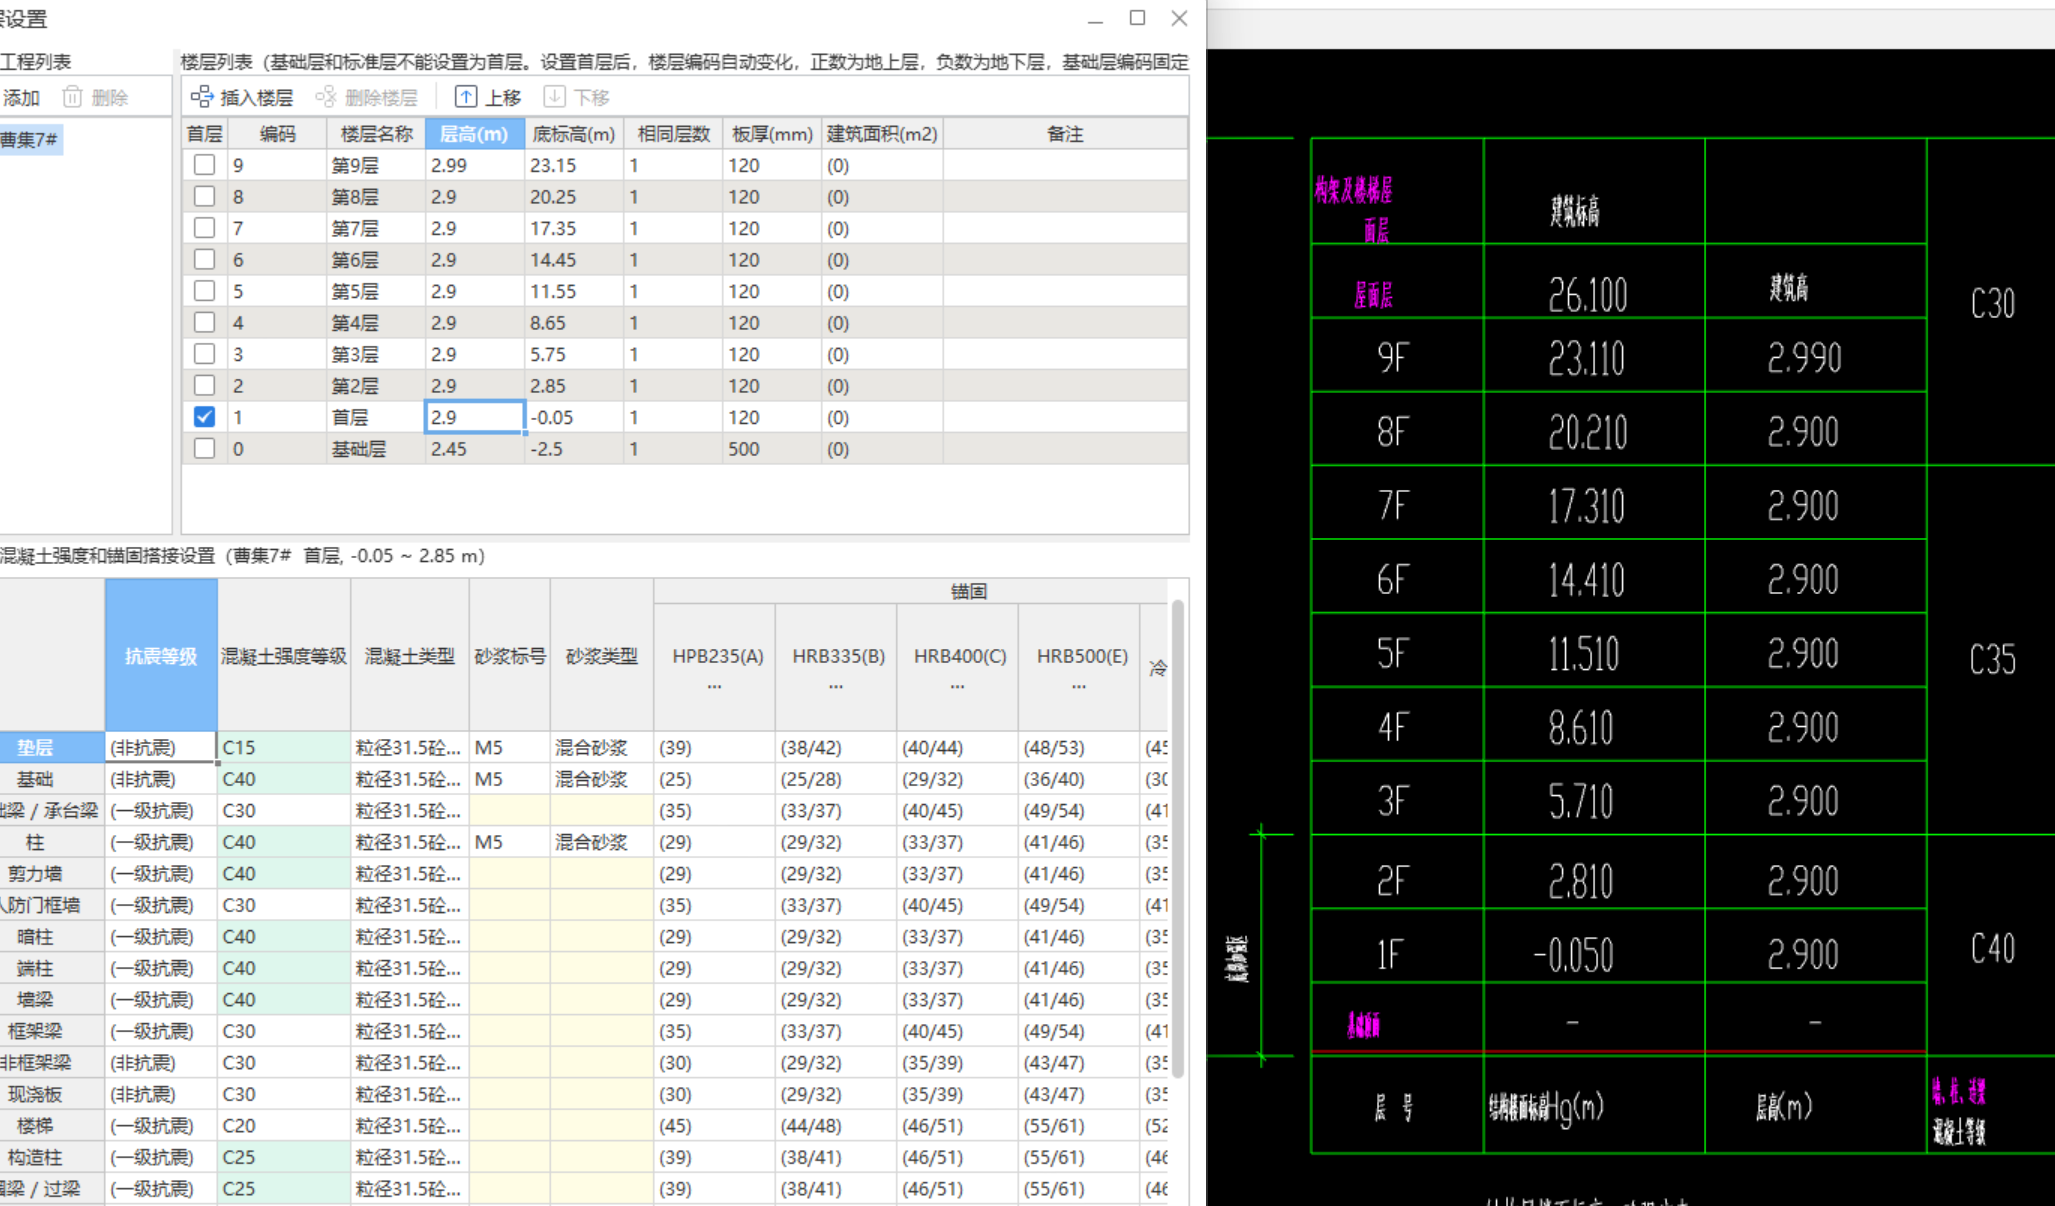The image size is (2055, 1206).
Task: Click the 抗震等级 column header
Action: click(x=161, y=656)
